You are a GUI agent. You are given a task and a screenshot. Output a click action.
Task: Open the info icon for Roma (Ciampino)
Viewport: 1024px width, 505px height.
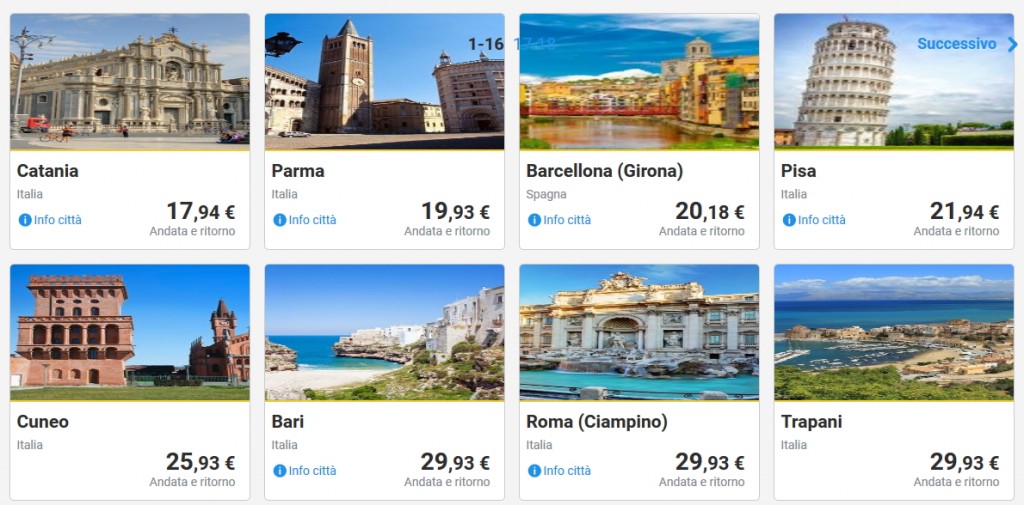pyautogui.click(x=534, y=471)
